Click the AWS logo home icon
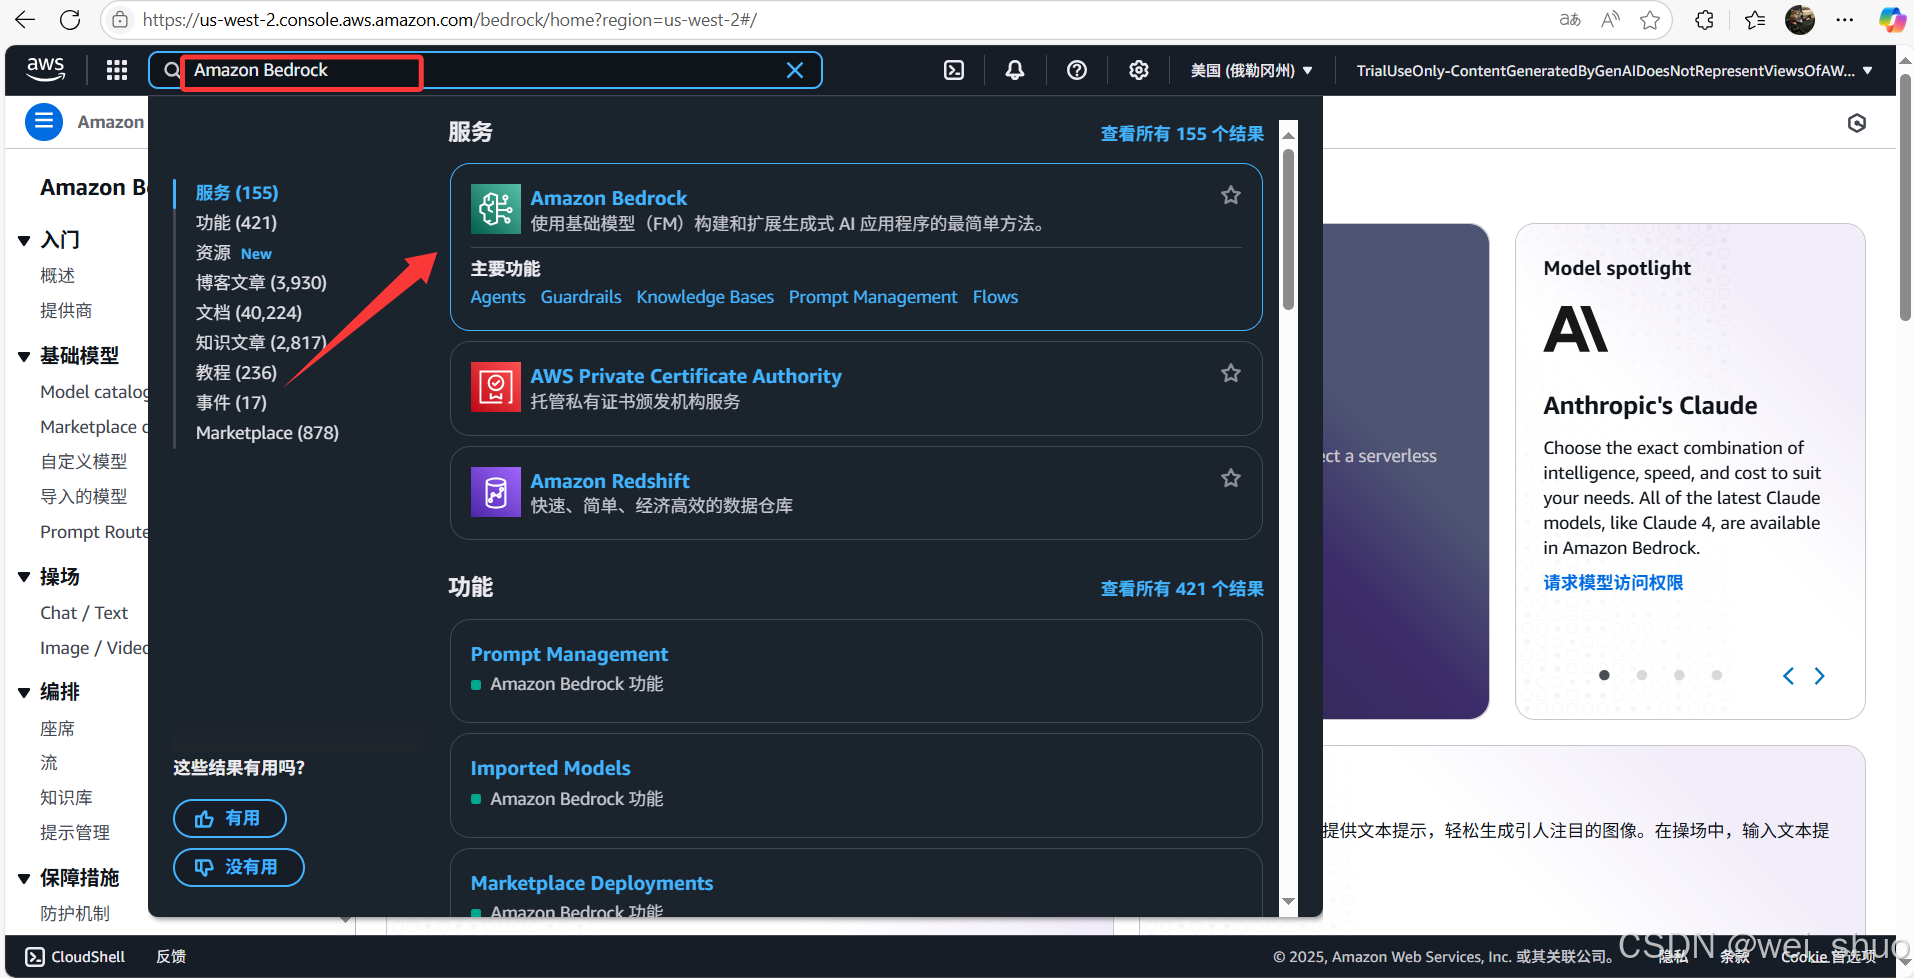Screen dimensions: 1914x978 (45, 69)
